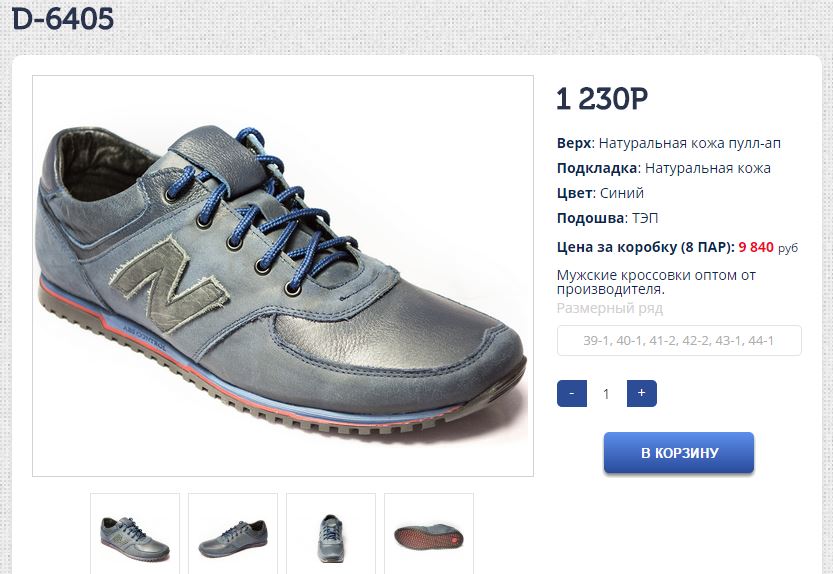Show the second angled shoe thumbnail
Screen dimensions: 833x574
[233, 534]
